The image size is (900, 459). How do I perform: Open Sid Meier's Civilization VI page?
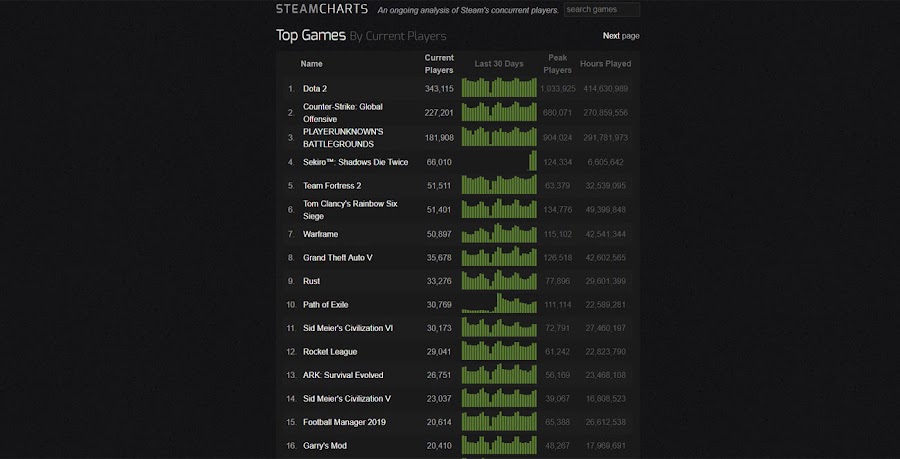coord(348,328)
